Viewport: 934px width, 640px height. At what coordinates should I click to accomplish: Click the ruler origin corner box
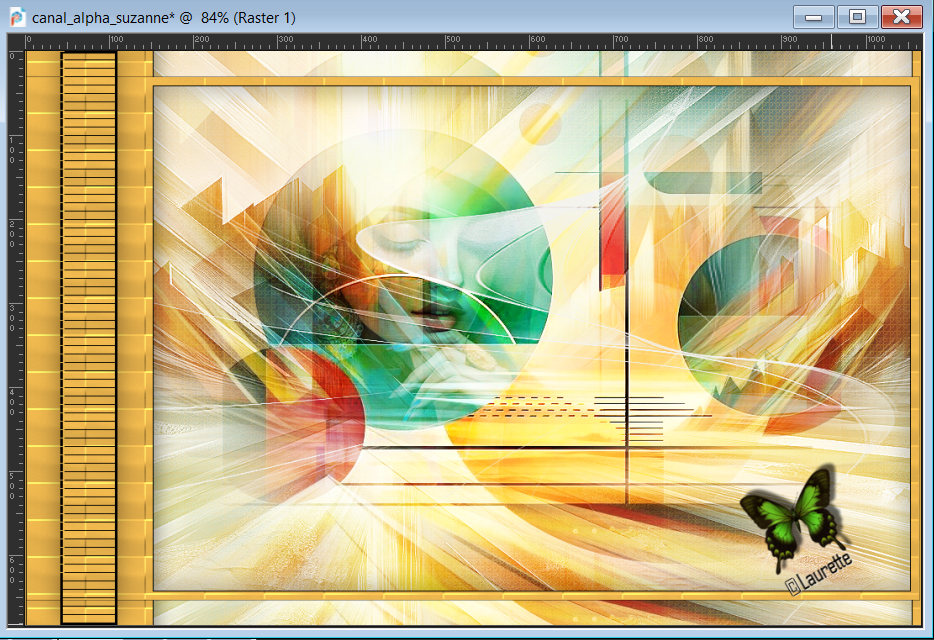pyautogui.click(x=16, y=41)
